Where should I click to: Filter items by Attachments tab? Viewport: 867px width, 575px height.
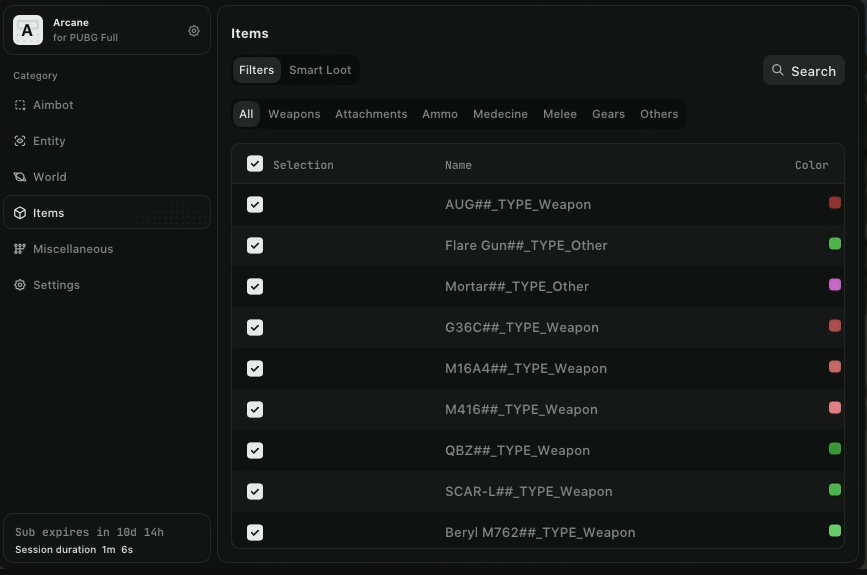click(x=371, y=114)
